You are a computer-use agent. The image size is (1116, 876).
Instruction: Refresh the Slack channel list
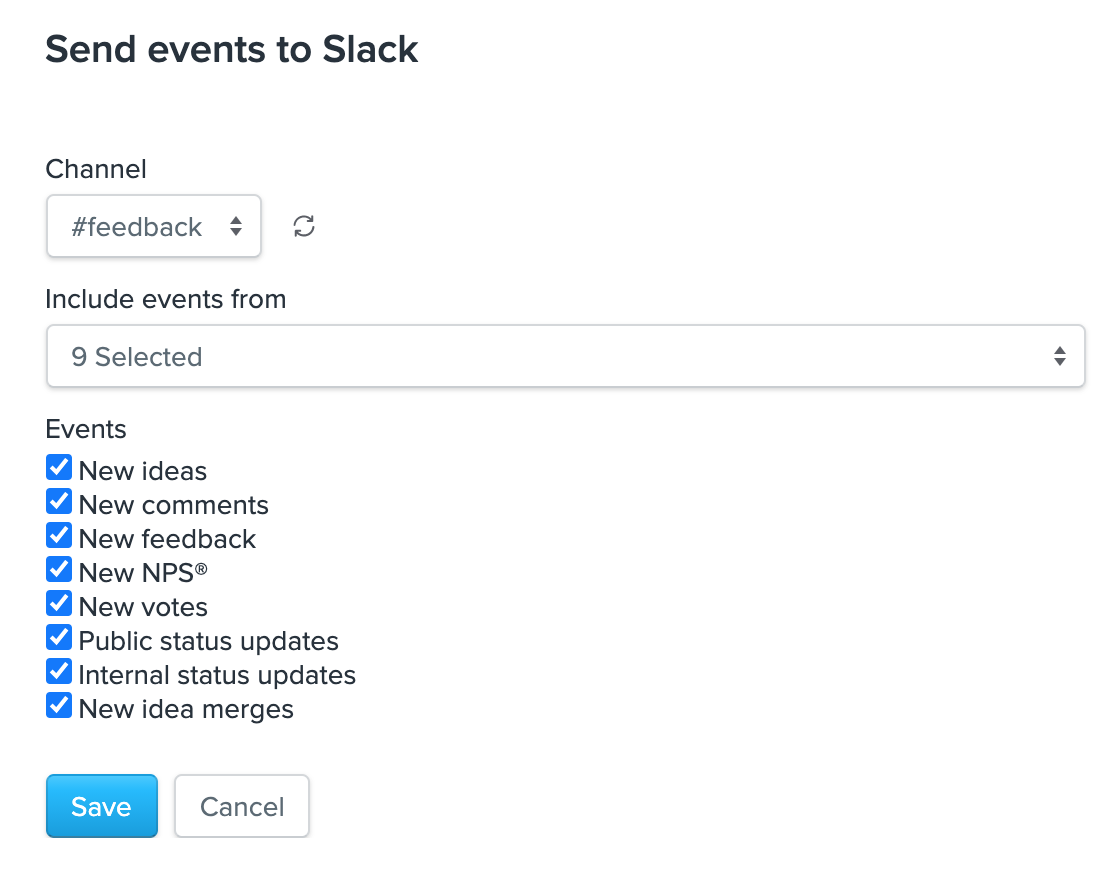coord(304,226)
